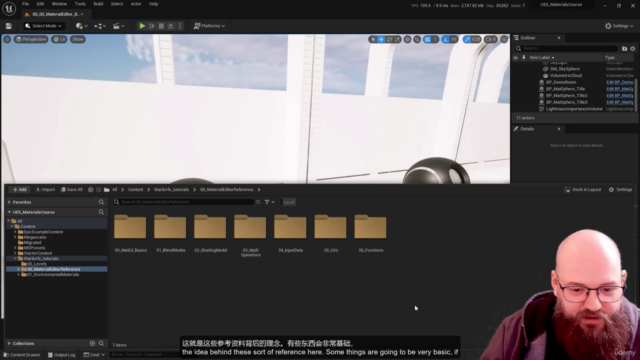Viewport: 640px width, 360px height.
Task: Open the quick add content menu
Action: coord(82,26)
